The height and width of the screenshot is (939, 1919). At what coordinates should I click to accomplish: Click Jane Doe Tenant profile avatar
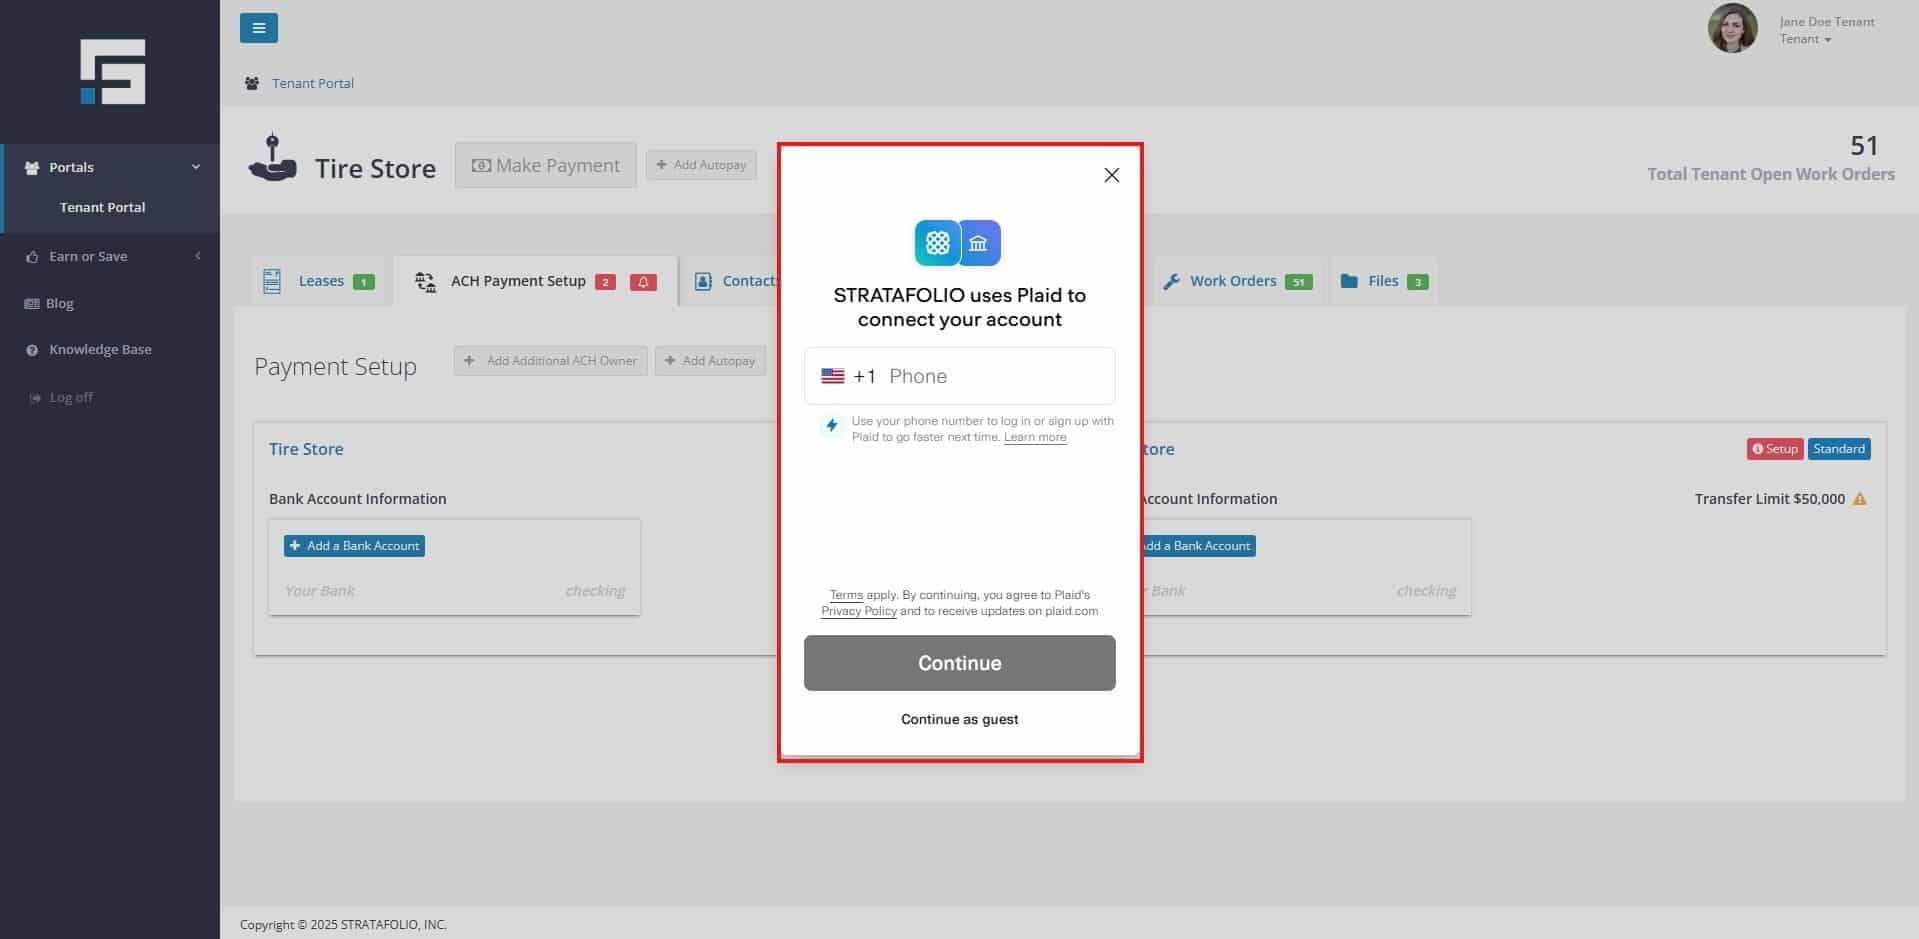click(1732, 28)
